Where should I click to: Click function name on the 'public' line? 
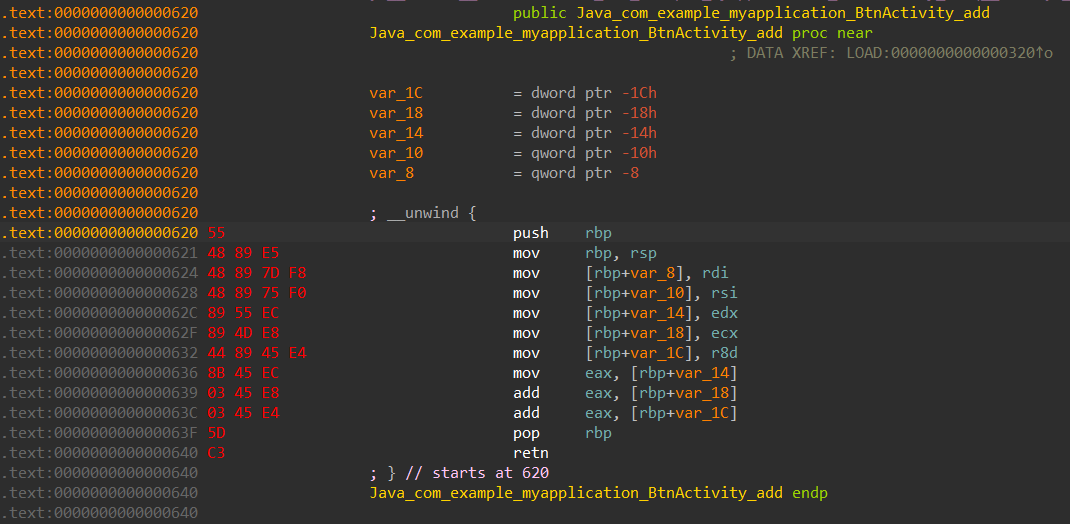coord(783,13)
